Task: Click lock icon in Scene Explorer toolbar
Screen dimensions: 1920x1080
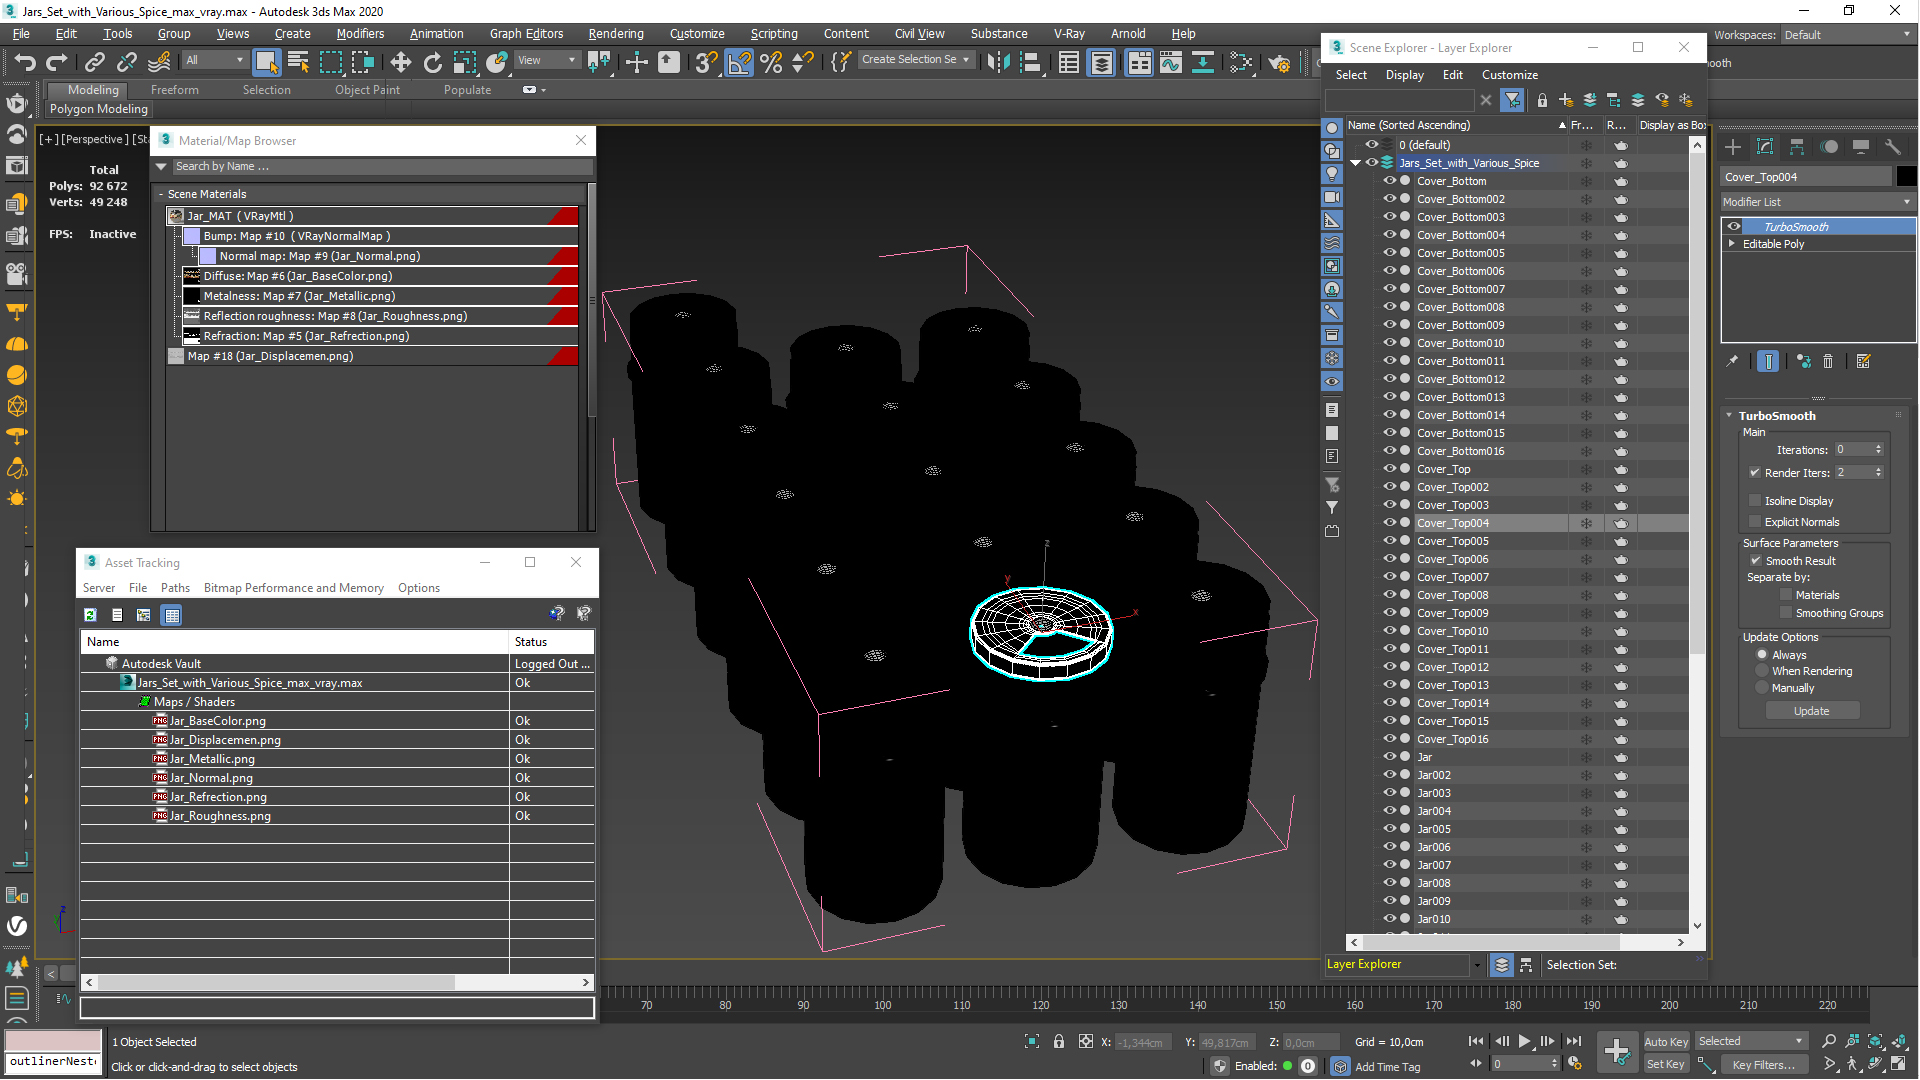Action: pos(1542,100)
